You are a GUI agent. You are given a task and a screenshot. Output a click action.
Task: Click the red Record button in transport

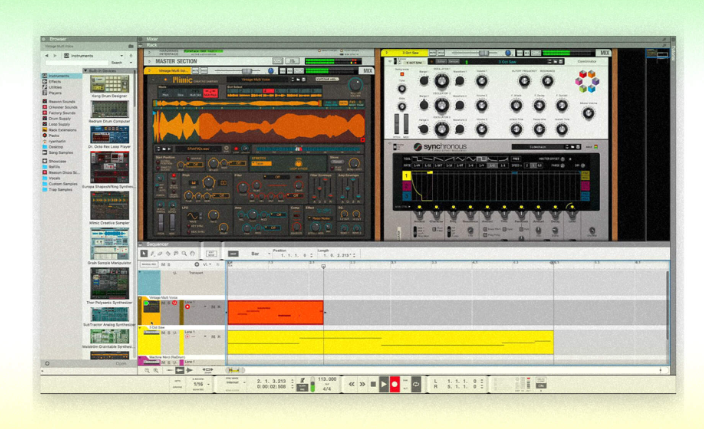395,385
